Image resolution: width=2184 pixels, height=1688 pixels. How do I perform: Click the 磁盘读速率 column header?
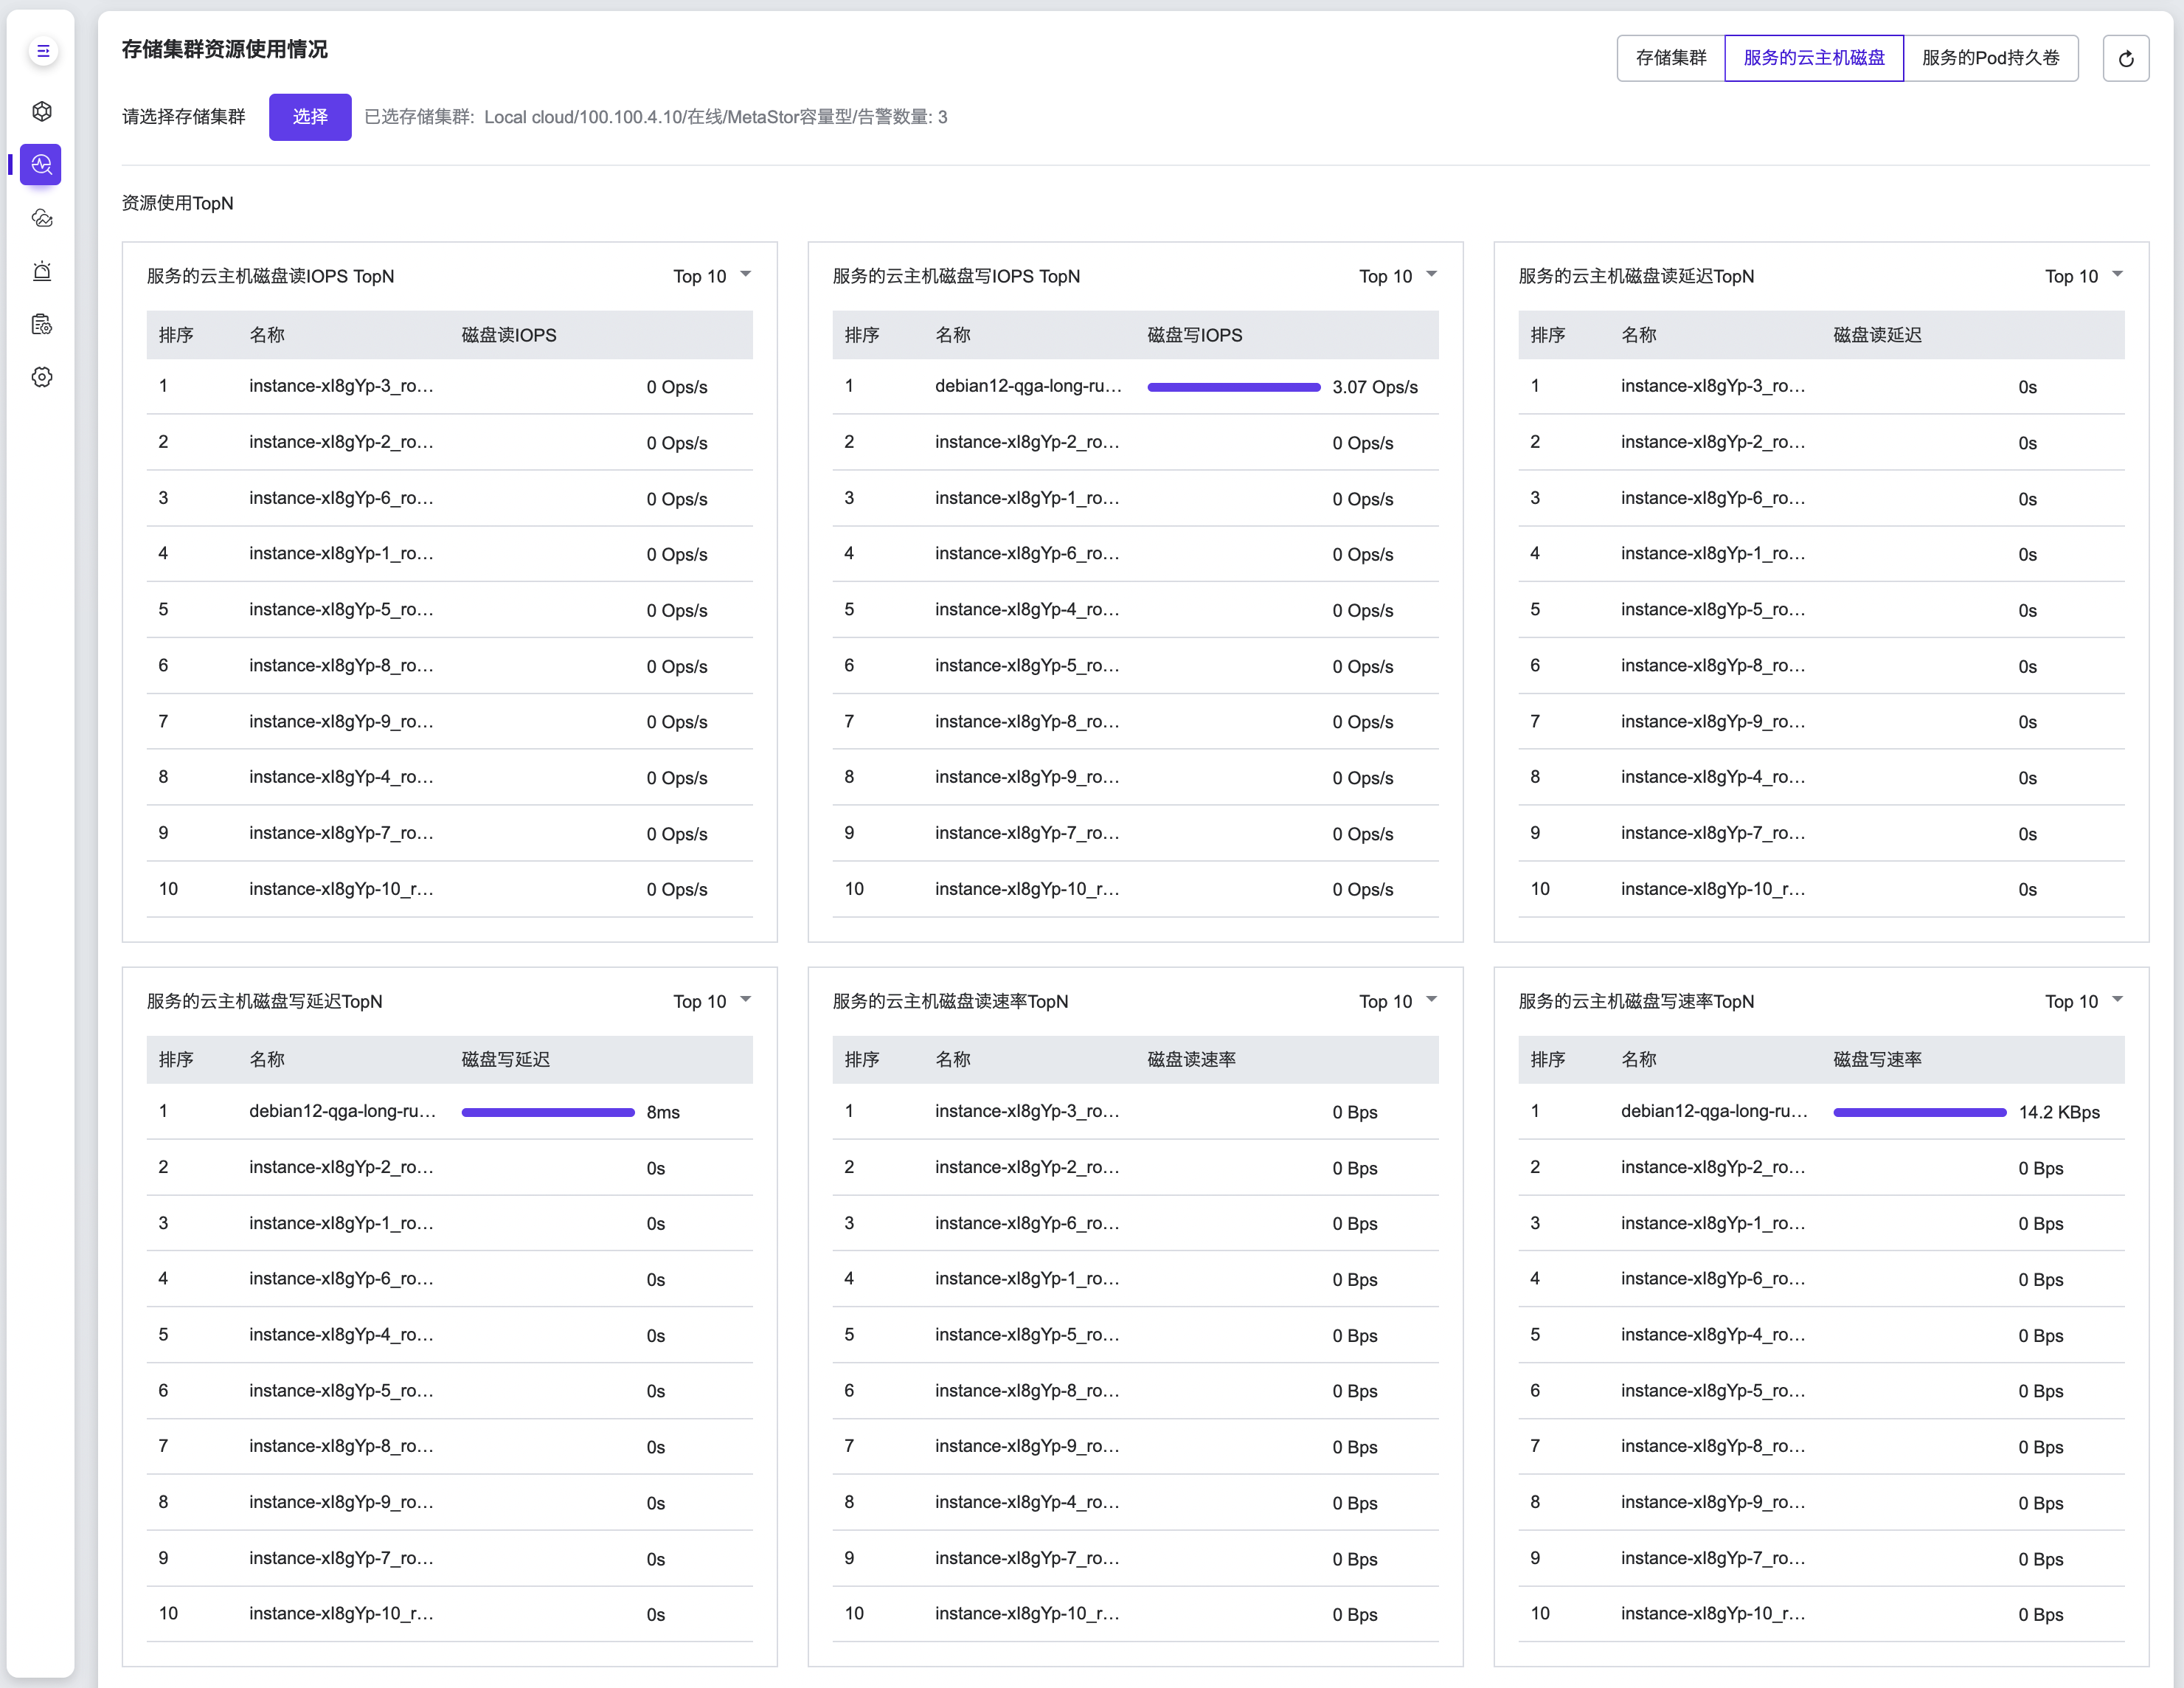coord(1191,1060)
